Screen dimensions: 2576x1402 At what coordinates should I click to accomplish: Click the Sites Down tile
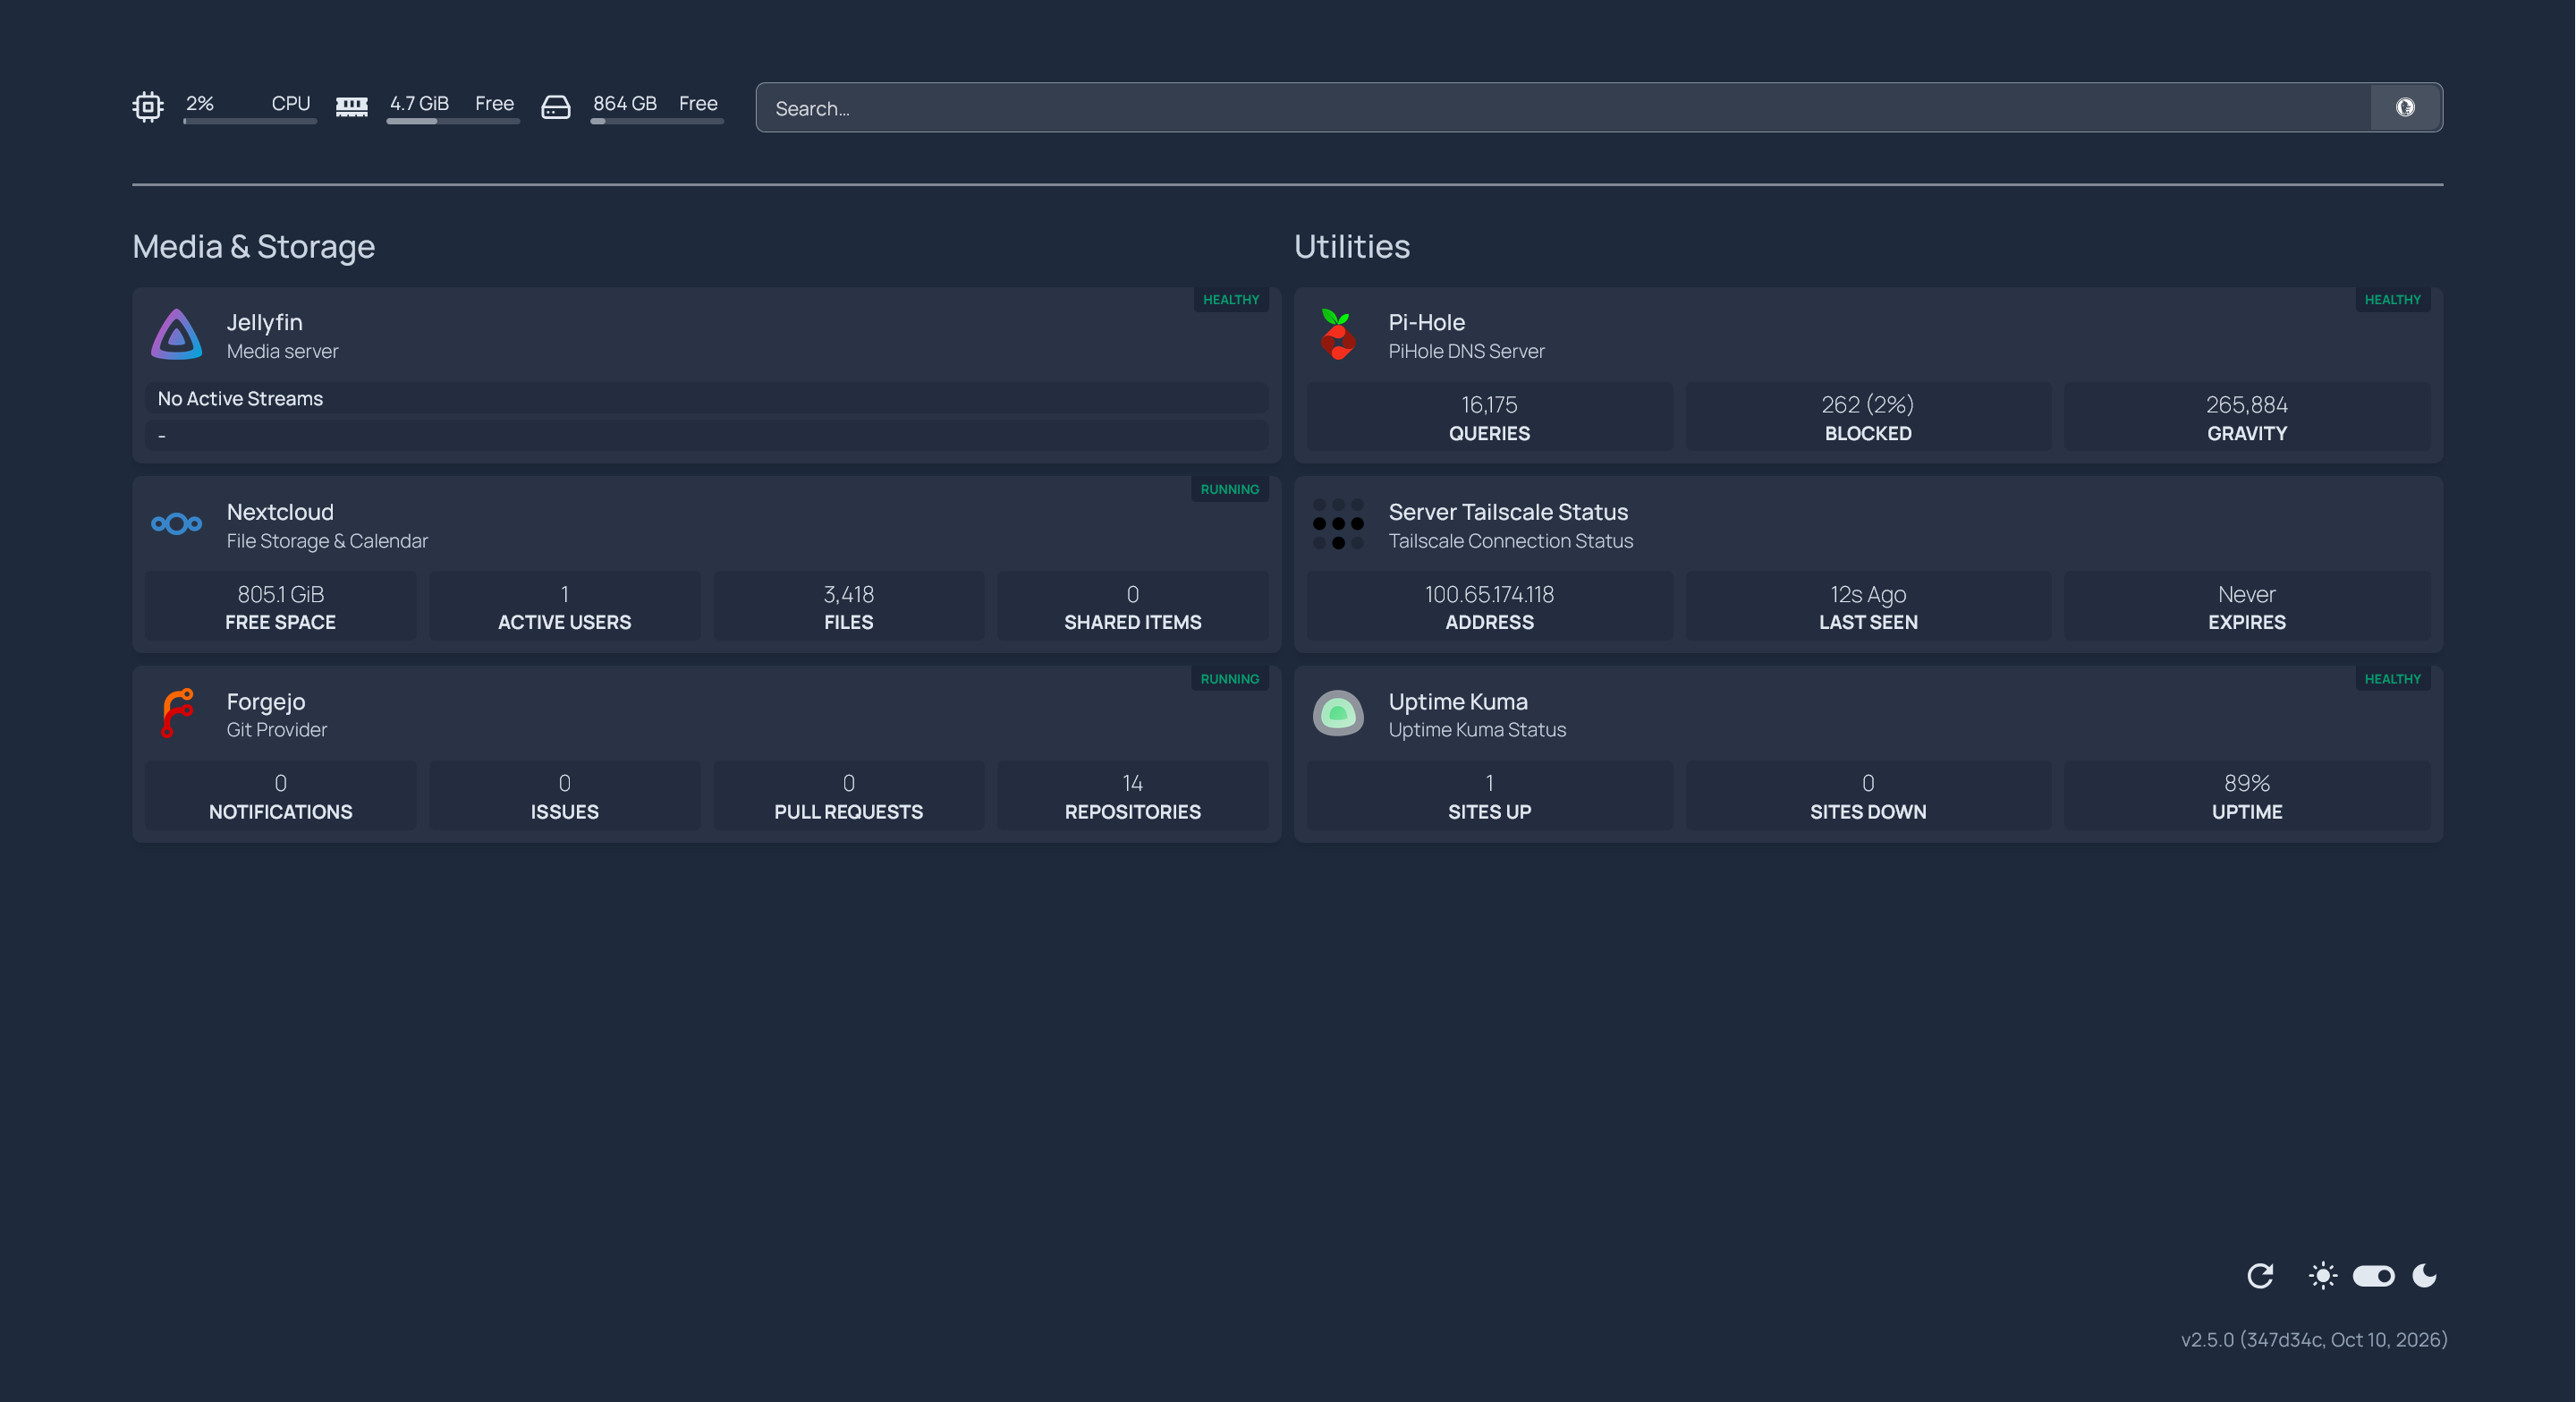pos(1868,796)
